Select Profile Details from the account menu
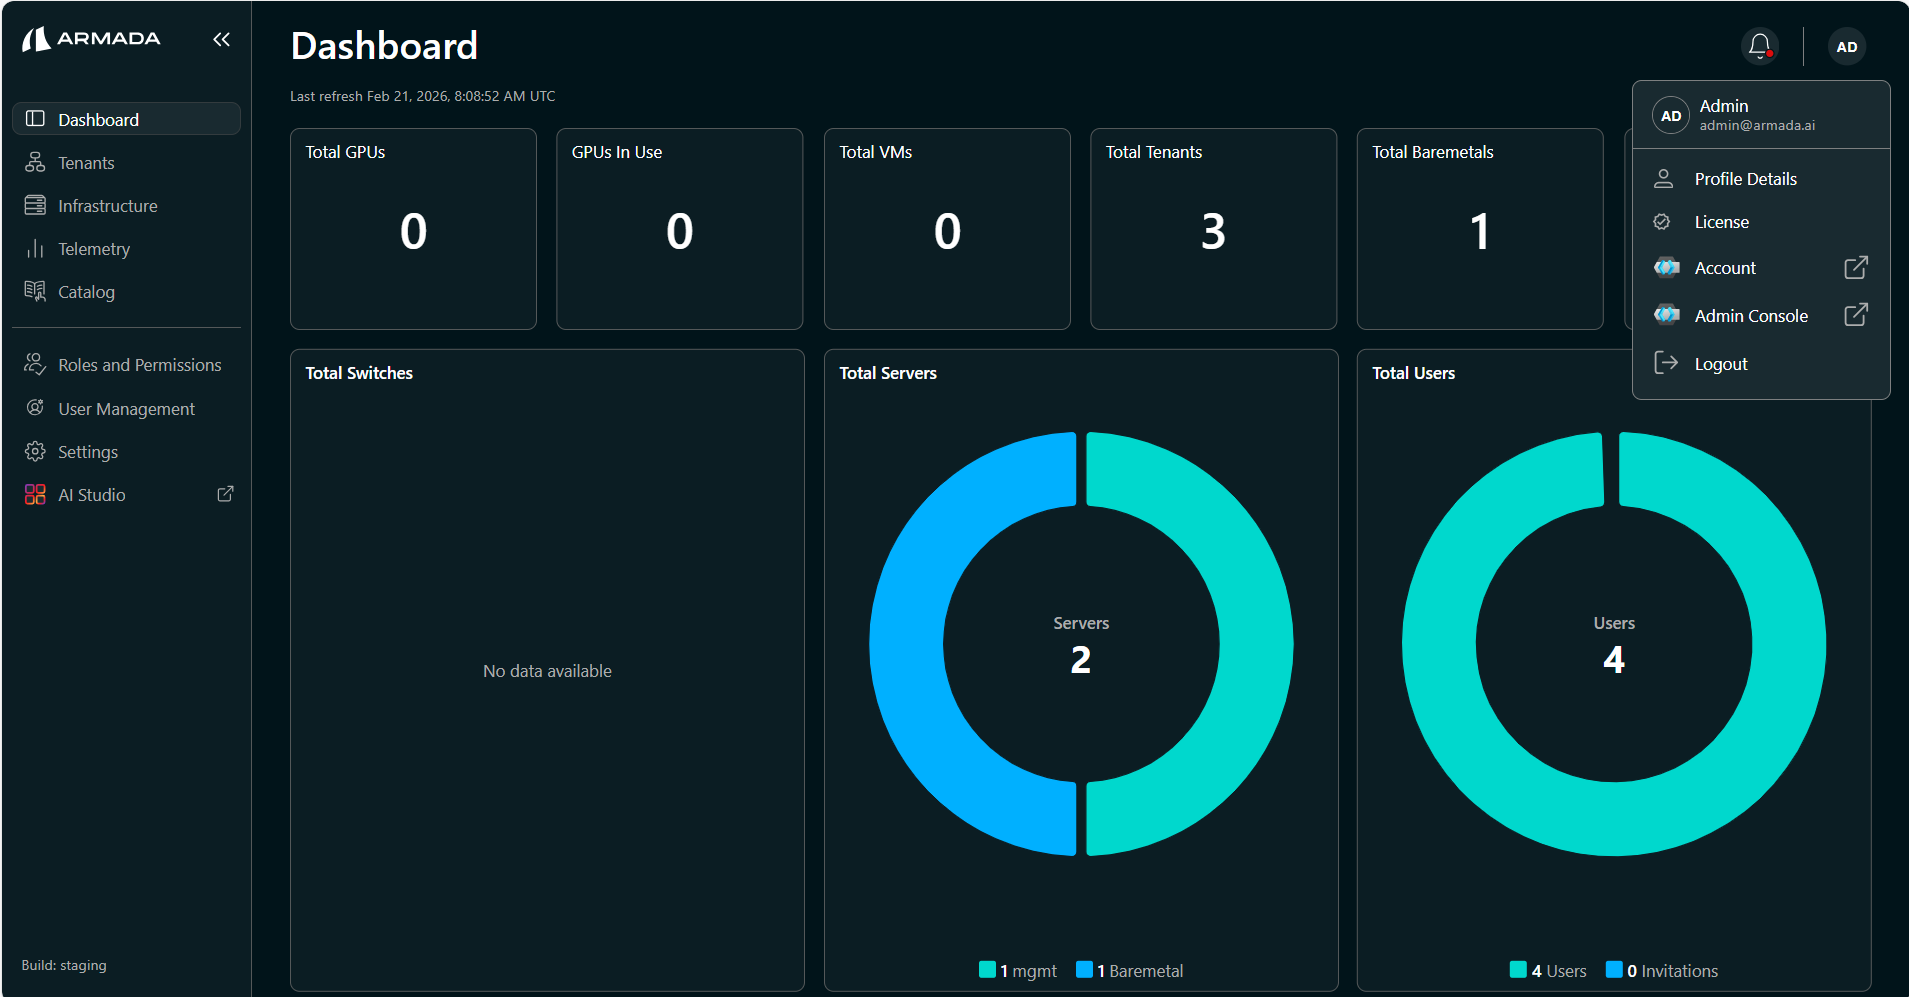This screenshot has width=1909, height=997. tap(1744, 178)
